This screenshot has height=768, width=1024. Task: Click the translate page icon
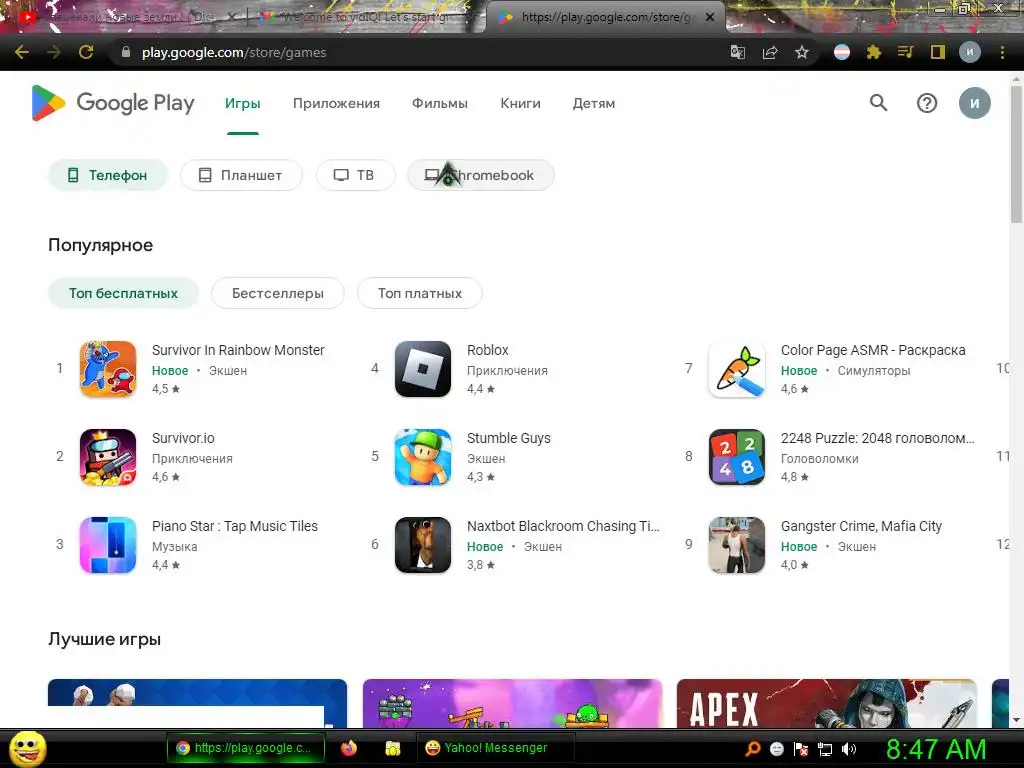point(738,52)
